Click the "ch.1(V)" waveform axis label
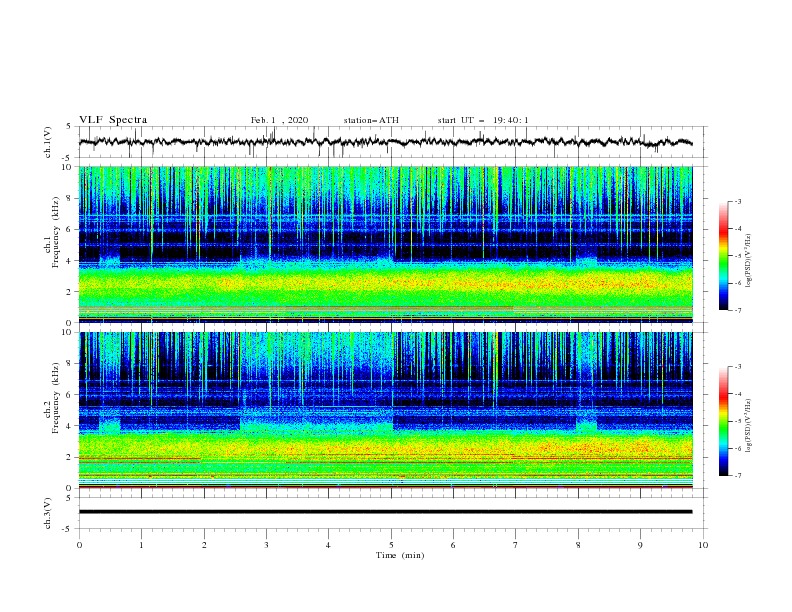The width and height of the screenshot is (792, 612). (48, 142)
